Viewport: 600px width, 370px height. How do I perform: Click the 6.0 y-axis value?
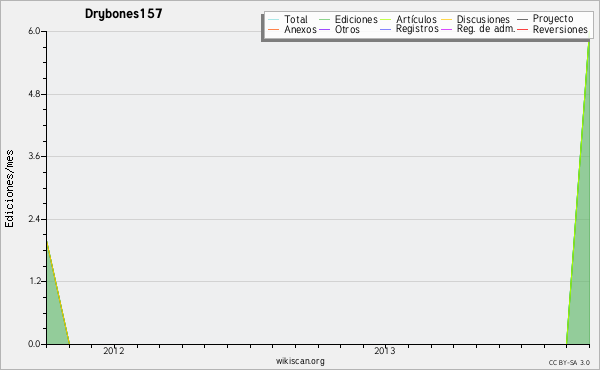(34, 31)
